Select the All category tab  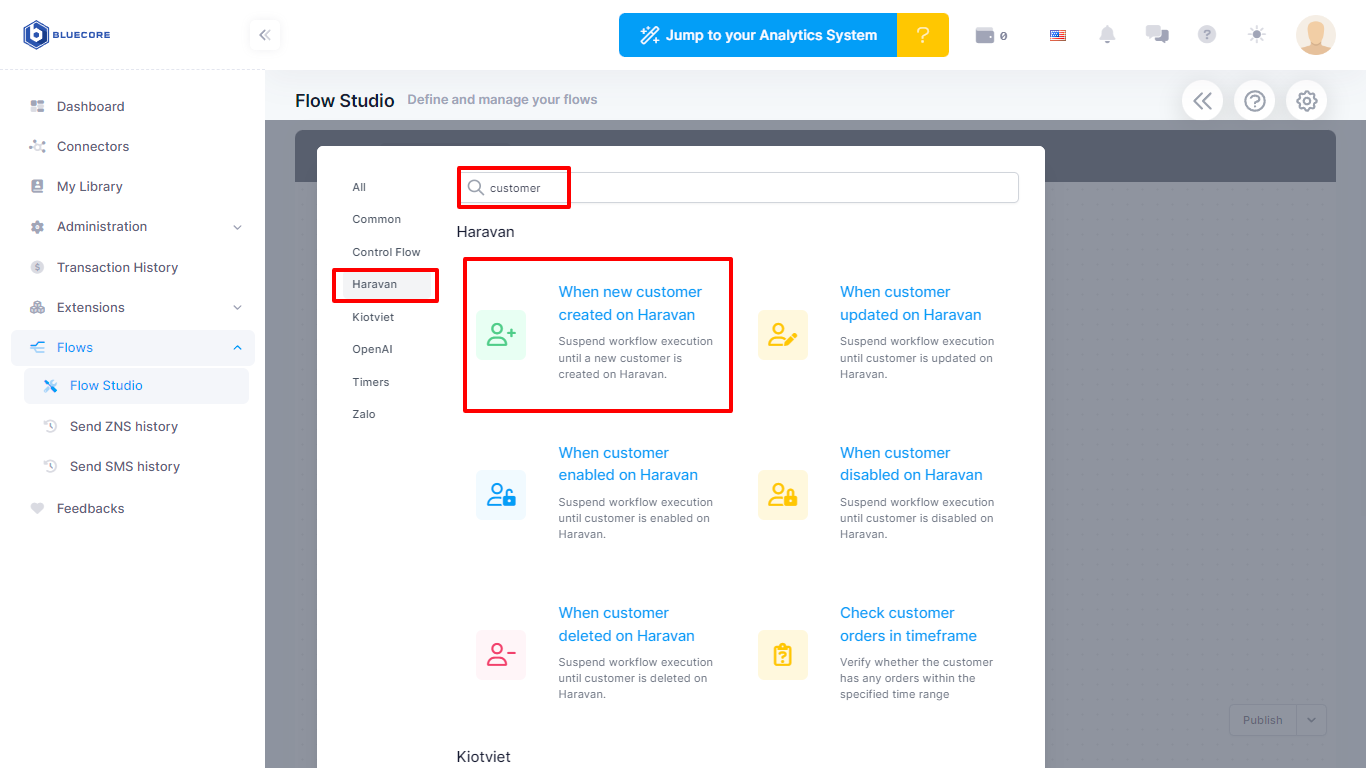click(359, 187)
